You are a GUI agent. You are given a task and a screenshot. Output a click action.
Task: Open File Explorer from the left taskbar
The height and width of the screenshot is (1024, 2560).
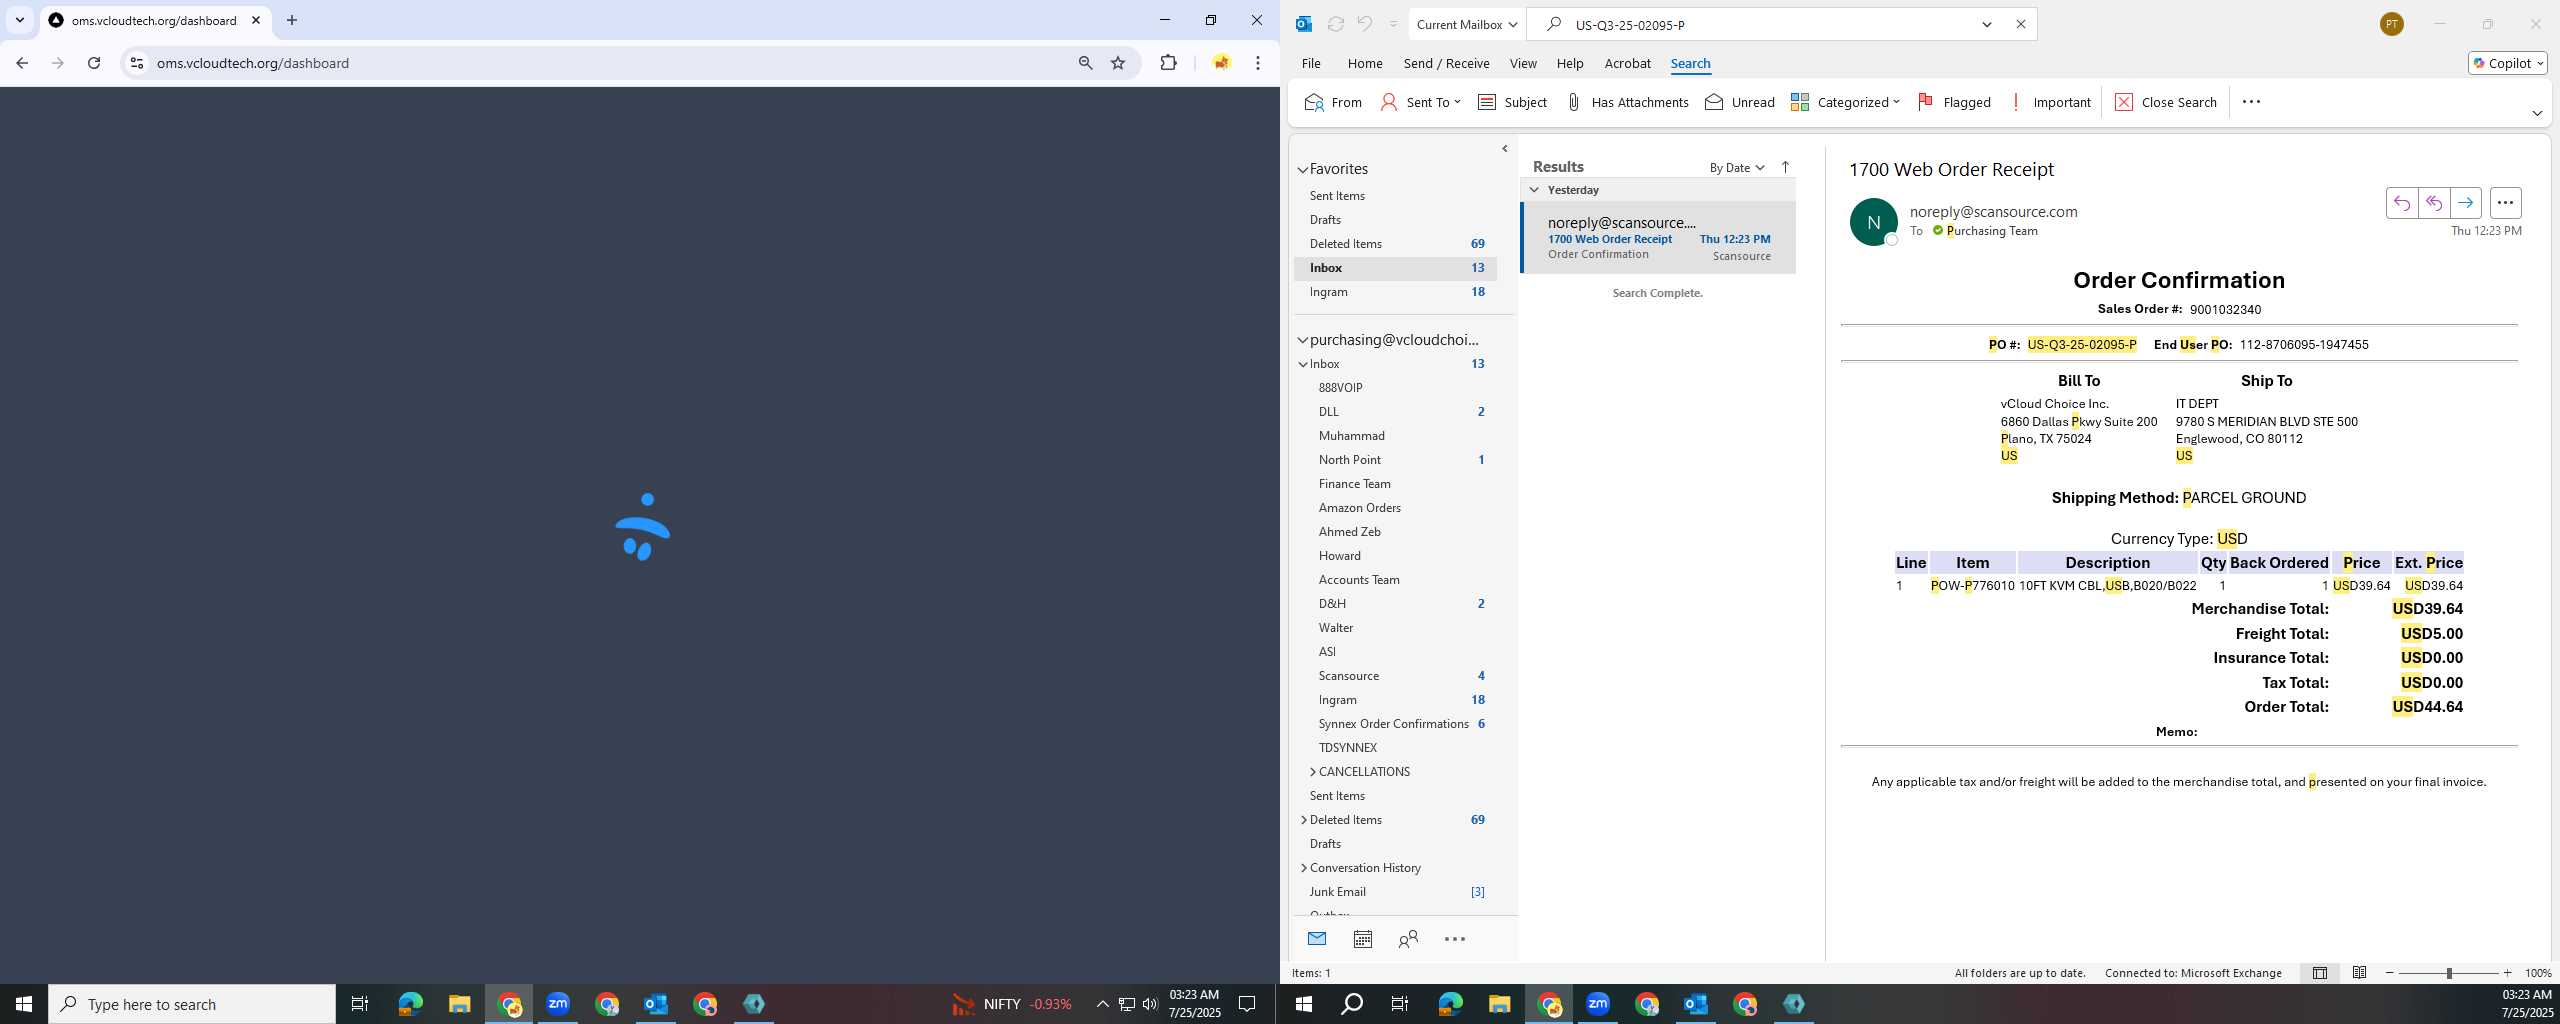(x=459, y=1004)
